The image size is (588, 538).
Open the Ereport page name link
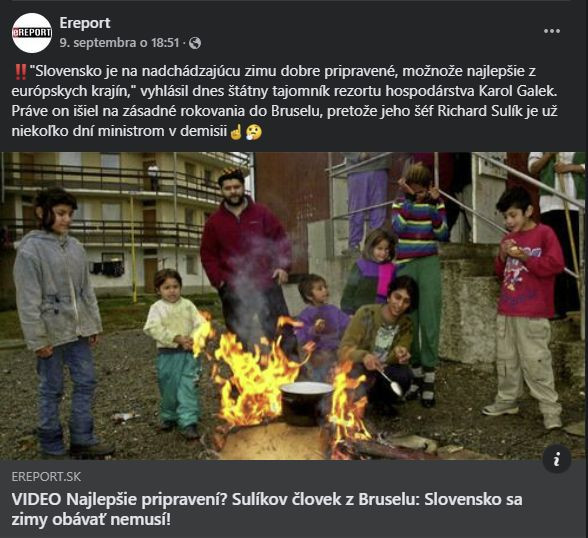[x=85, y=23]
